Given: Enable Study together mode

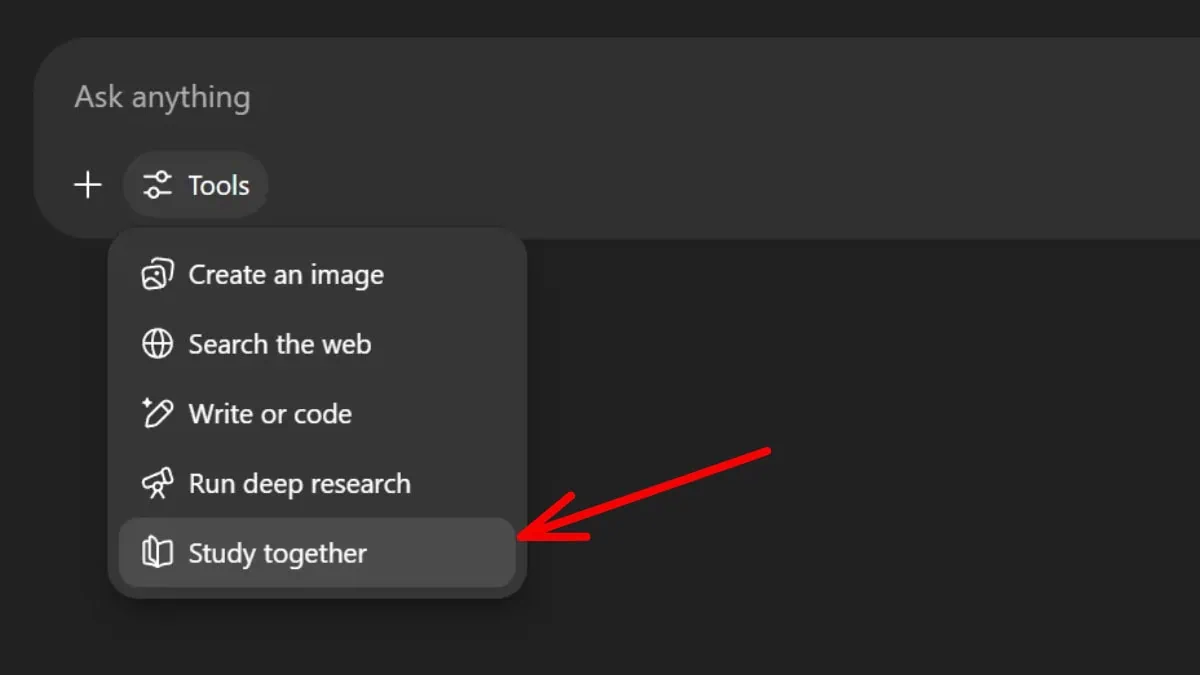Looking at the screenshot, I should click(x=278, y=553).
